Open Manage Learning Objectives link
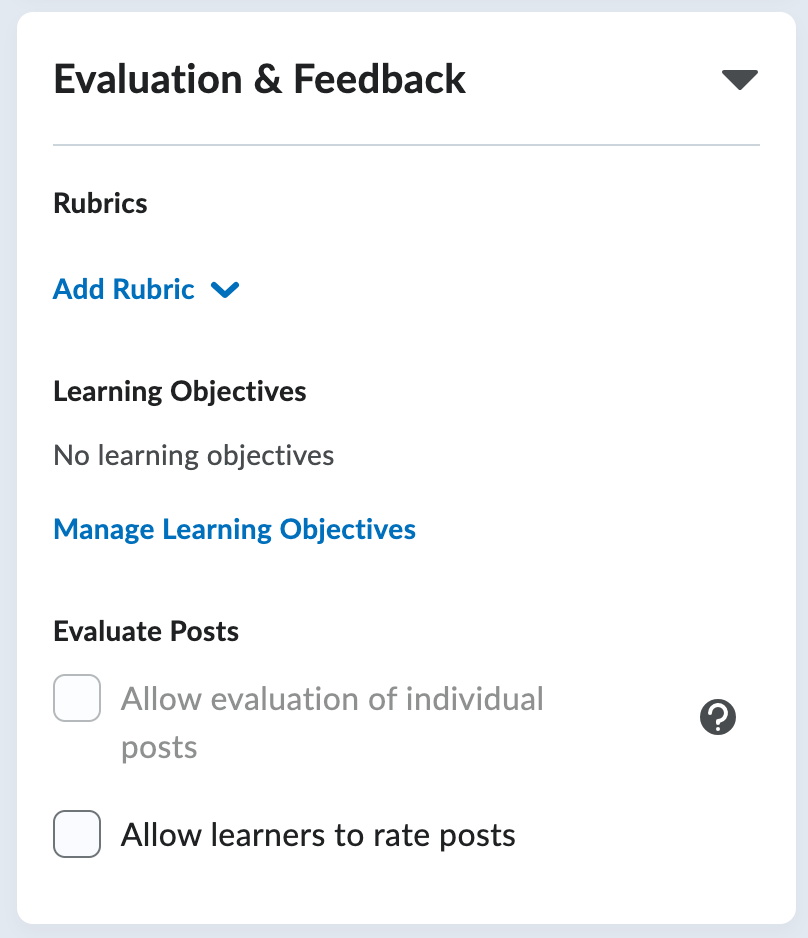Viewport: 808px width, 938px height. coord(234,529)
